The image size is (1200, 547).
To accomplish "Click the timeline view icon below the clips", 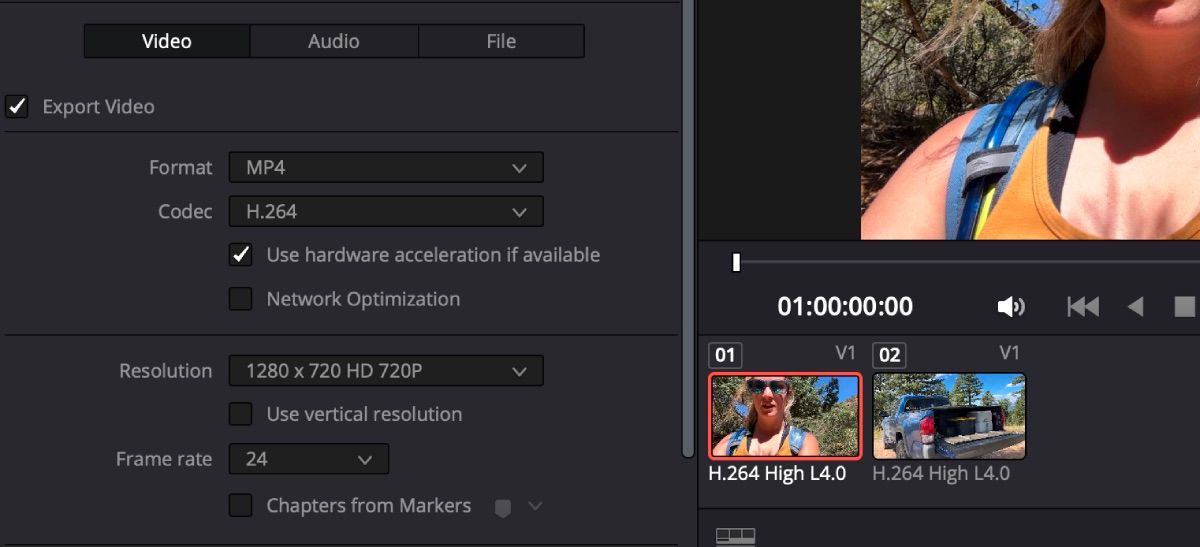I will coord(736,537).
